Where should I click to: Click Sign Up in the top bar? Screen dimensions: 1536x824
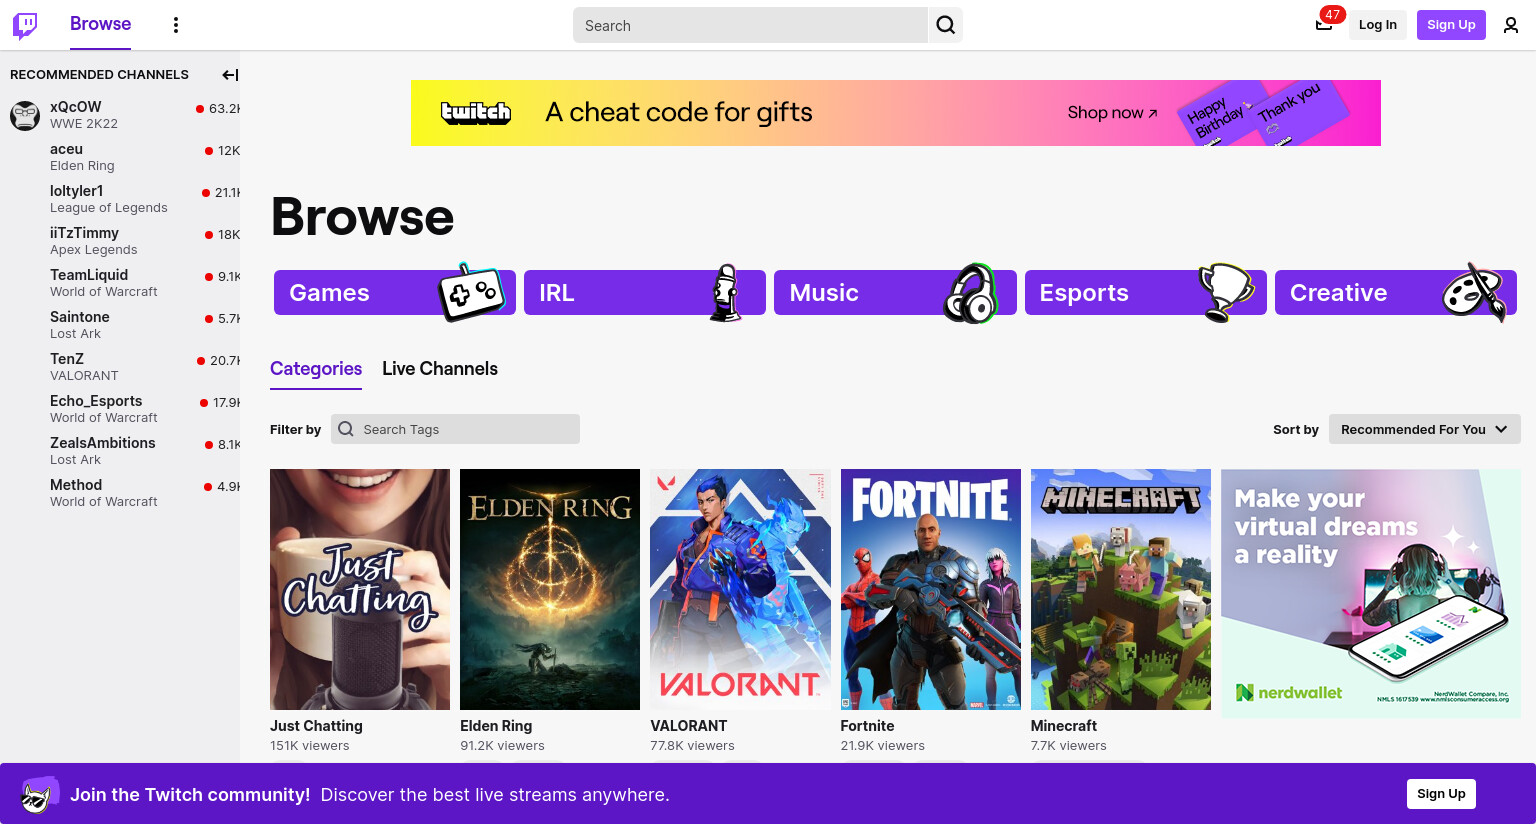[1451, 25]
